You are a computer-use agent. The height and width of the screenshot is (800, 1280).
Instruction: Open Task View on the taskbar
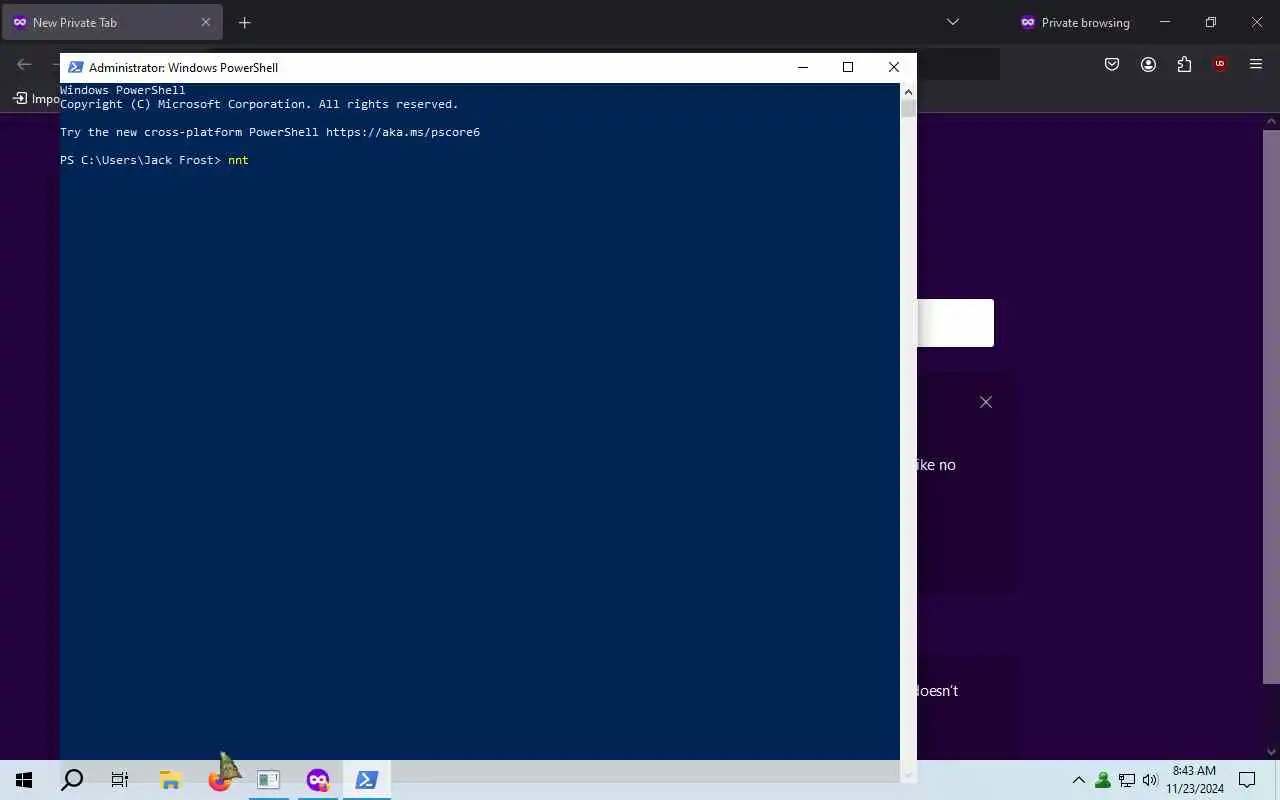click(x=120, y=780)
